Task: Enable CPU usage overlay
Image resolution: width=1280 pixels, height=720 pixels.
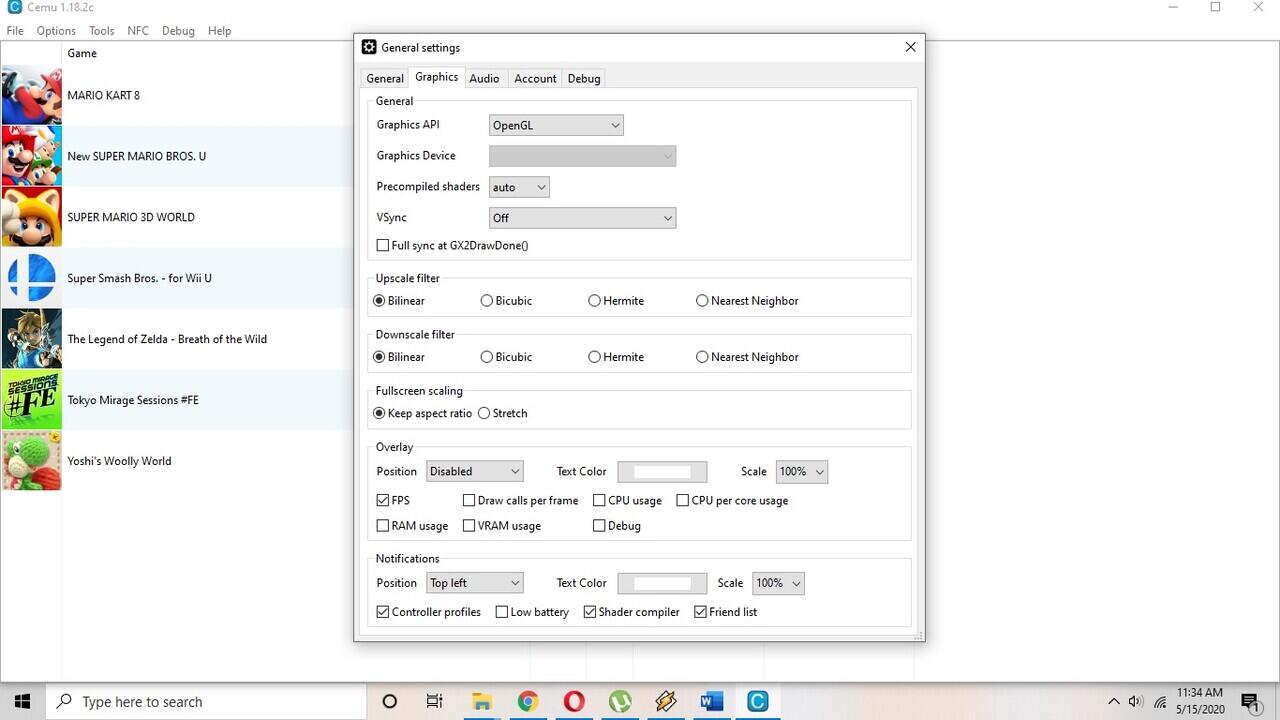Action: (627, 500)
